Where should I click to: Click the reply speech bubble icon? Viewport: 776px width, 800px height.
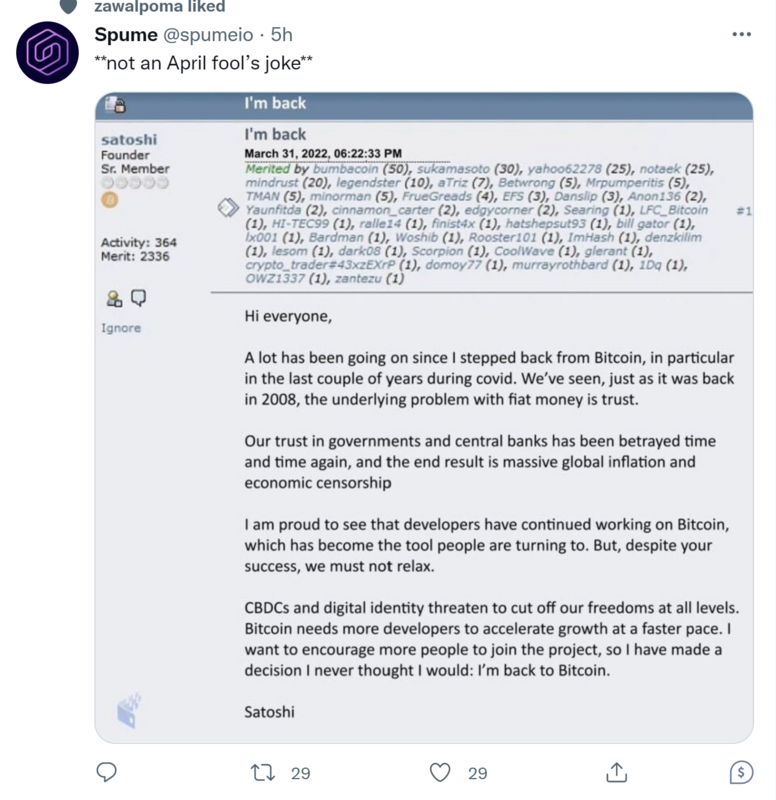[x=107, y=772]
